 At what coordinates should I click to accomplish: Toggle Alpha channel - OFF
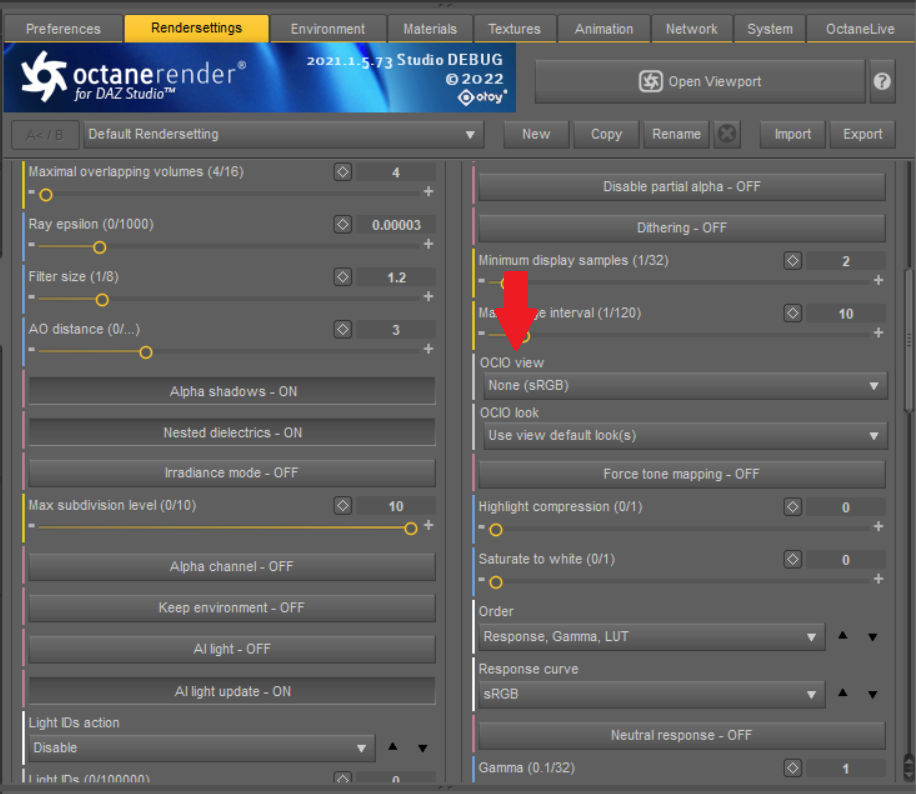click(232, 567)
